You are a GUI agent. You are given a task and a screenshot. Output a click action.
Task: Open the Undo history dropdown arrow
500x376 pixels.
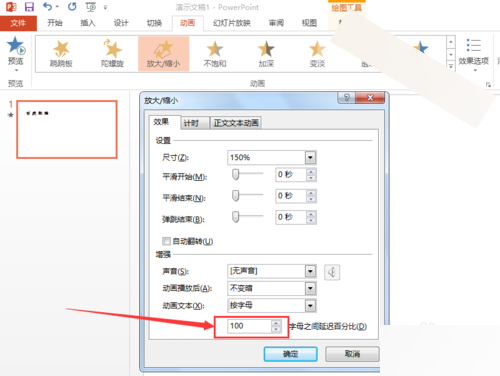[x=57, y=7]
